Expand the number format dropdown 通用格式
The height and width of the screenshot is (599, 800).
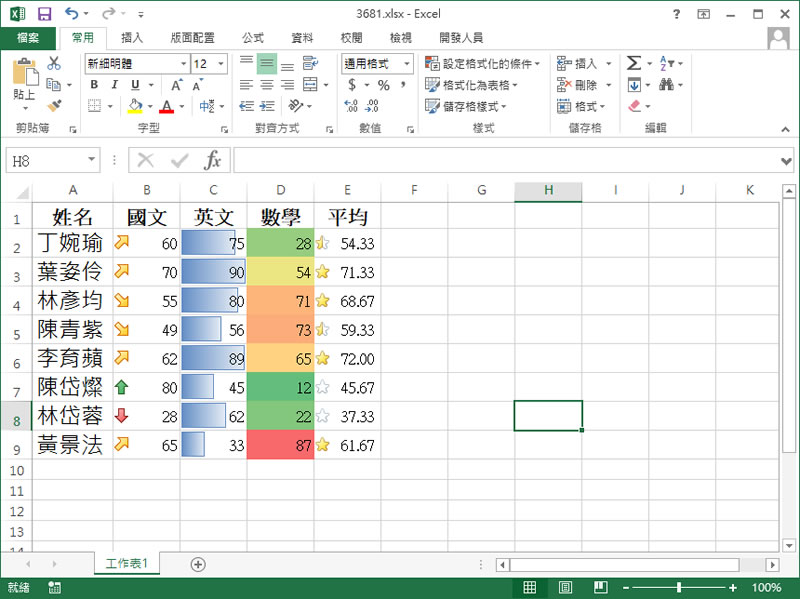pos(378,64)
